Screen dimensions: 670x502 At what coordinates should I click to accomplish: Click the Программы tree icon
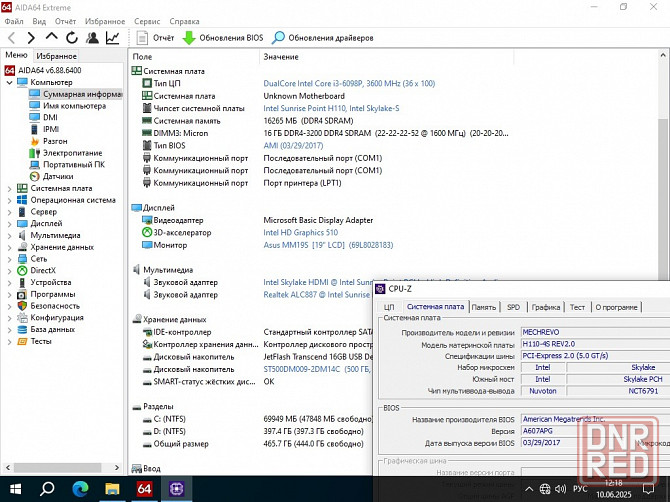[x=22, y=294]
